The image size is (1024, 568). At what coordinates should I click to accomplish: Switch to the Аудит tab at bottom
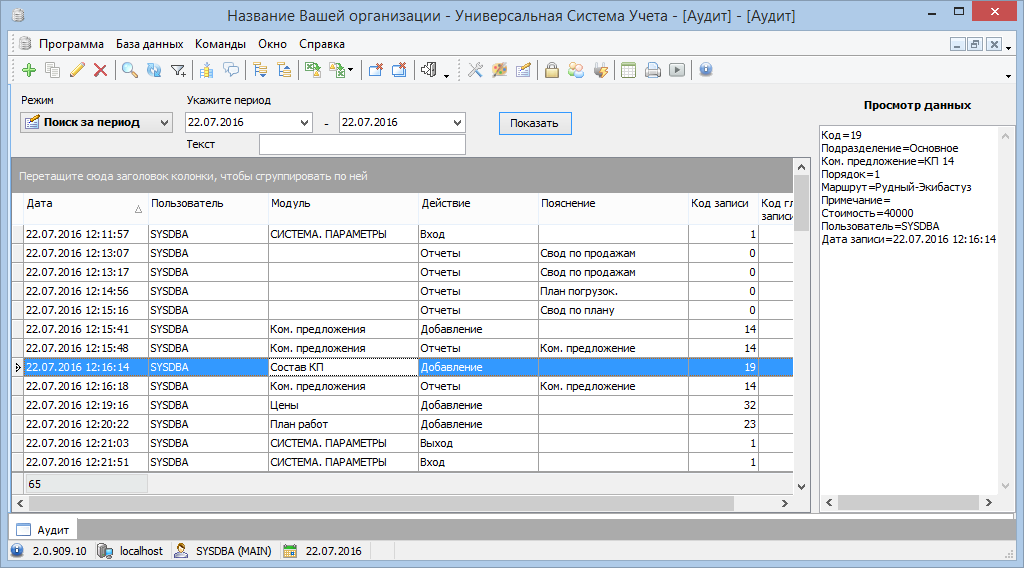click(x=44, y=529)
